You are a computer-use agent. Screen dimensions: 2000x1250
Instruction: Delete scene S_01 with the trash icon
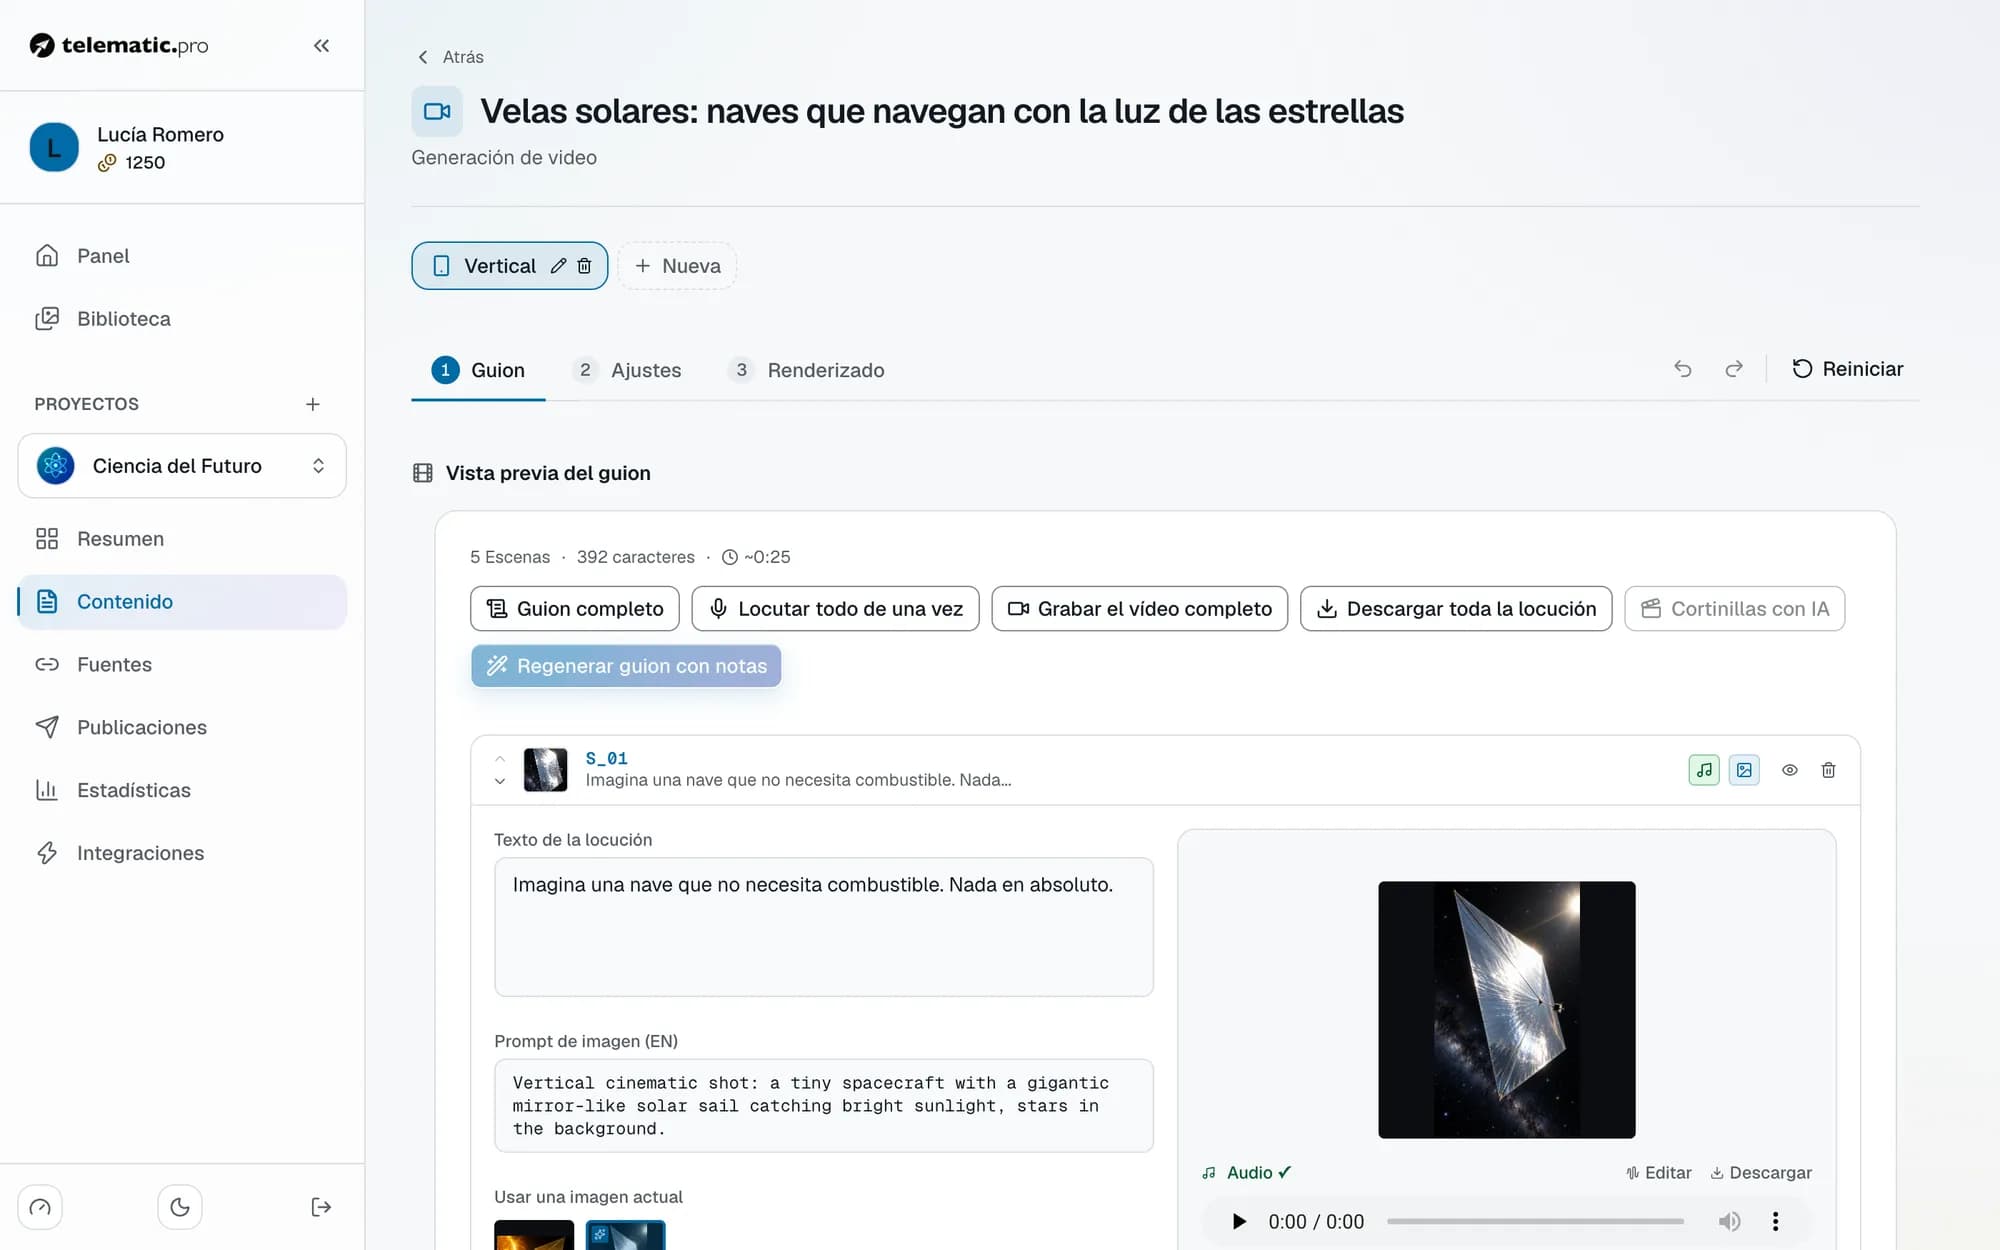pos(1828,770)
